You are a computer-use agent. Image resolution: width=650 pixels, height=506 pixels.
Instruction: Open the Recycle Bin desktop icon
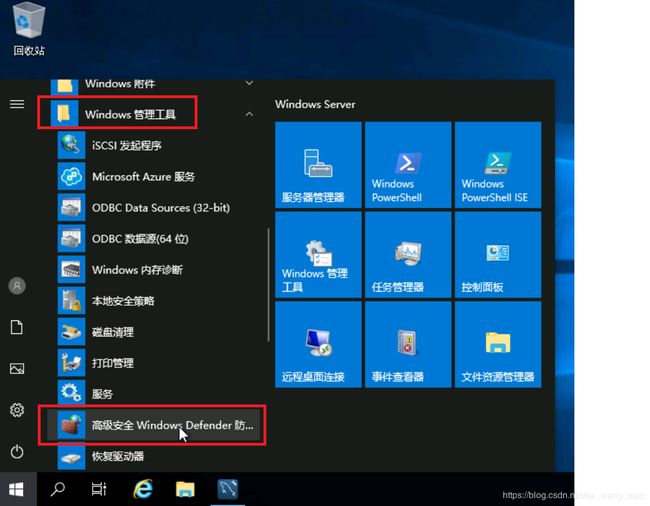(29, 29)
